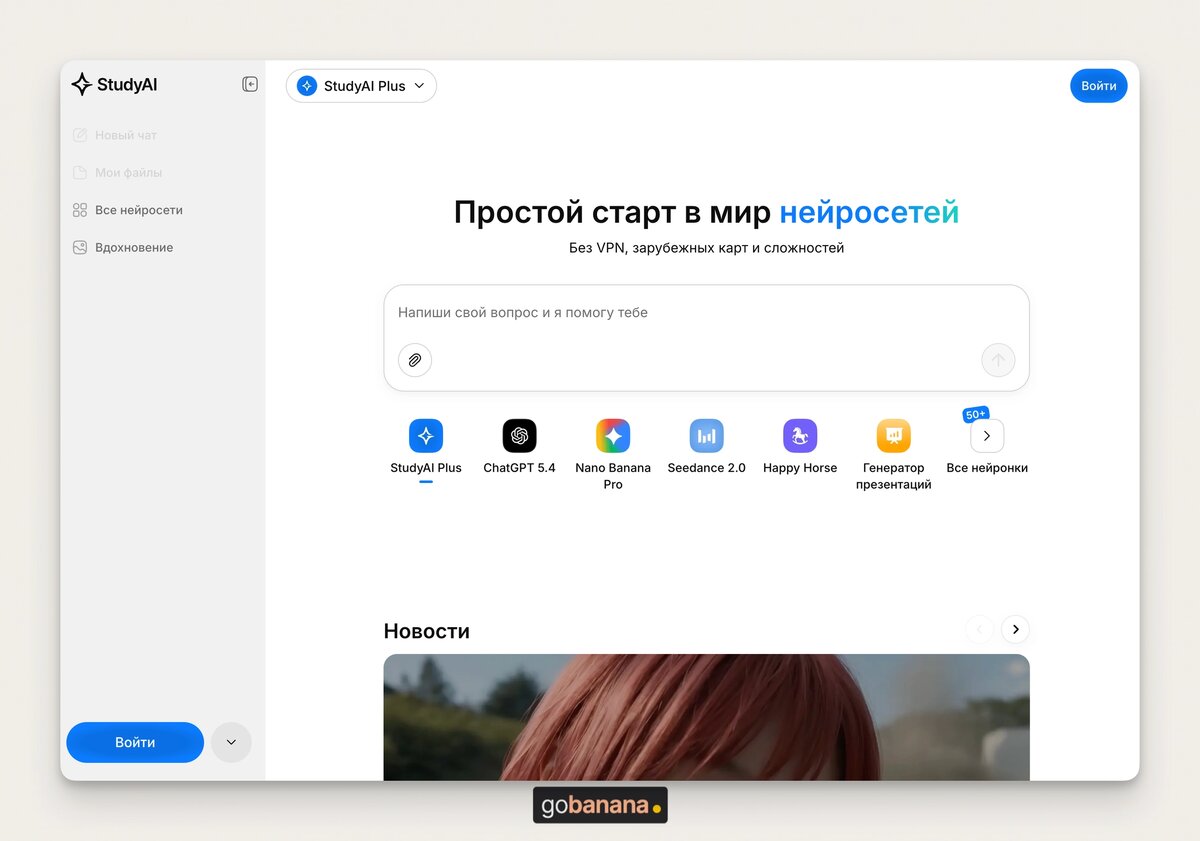Click the Новый чат edit icon
Screen dimensions: 1200x841
pos(80,135)
